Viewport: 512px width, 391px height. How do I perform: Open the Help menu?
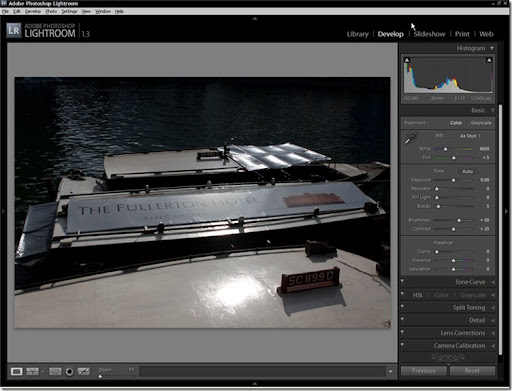pyautogui.click(x=119, y=11)
